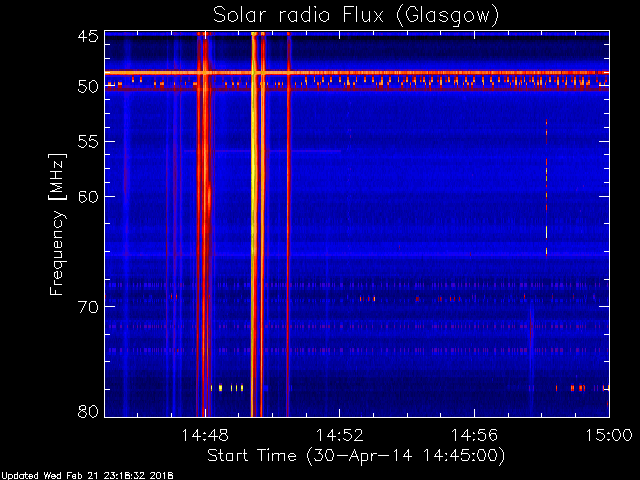Click the 80 frequency tick label
Screen dimensions: 640x480
point(88,411)
